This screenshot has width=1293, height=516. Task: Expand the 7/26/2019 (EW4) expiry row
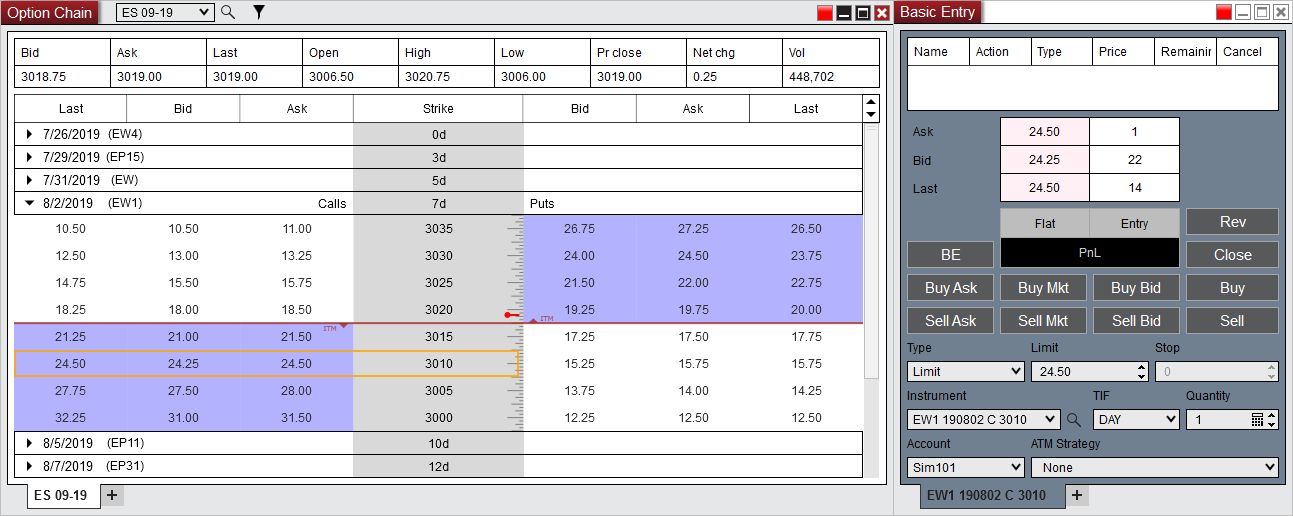tap(30, 134)
